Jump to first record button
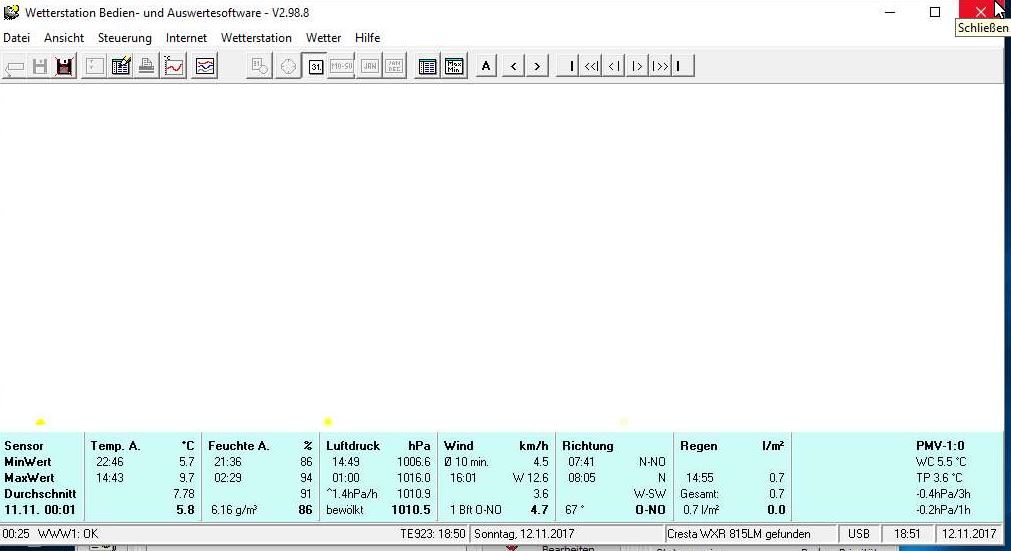Viewport: 1011px width, 551px height. point(569,67)
